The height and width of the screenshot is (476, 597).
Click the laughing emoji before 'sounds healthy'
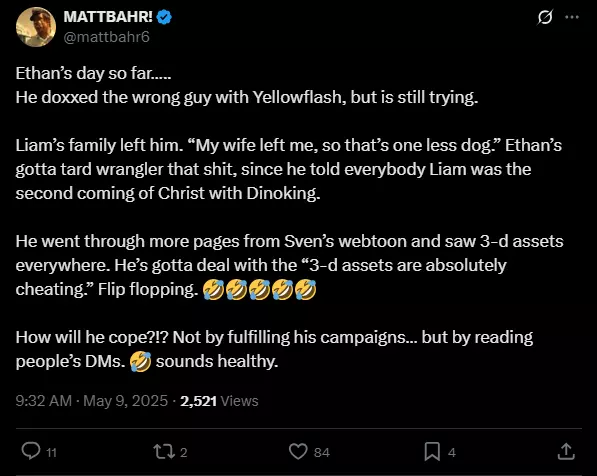click(x=140, y=361)
